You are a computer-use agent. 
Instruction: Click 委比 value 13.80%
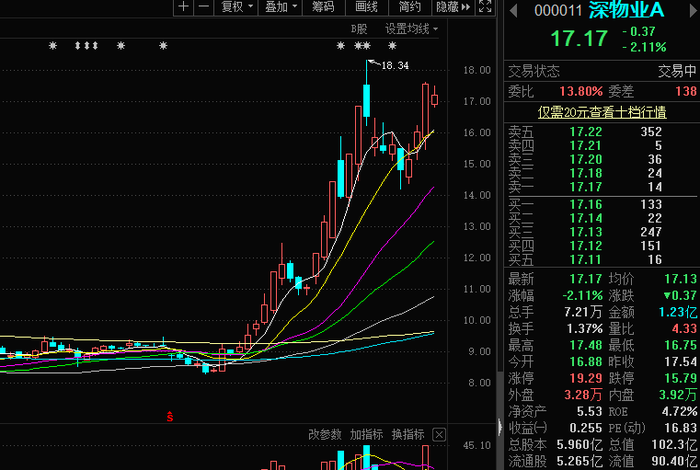[581, 92]
